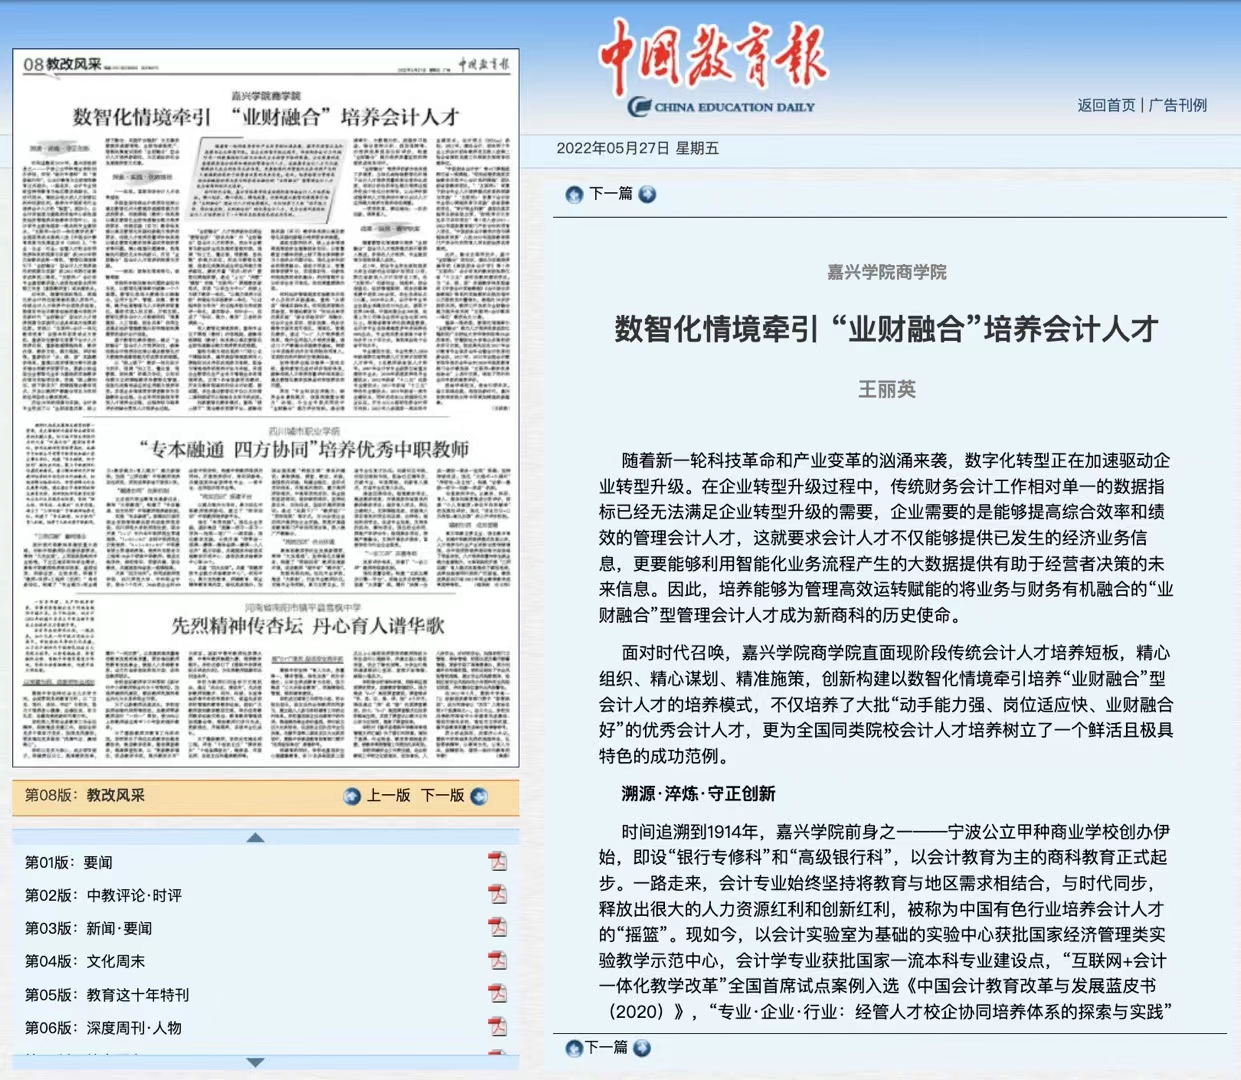The image size is (1241, 1080).
Task: Click the right-arrow icon after top 下一篇
Action: click(647, 194)
